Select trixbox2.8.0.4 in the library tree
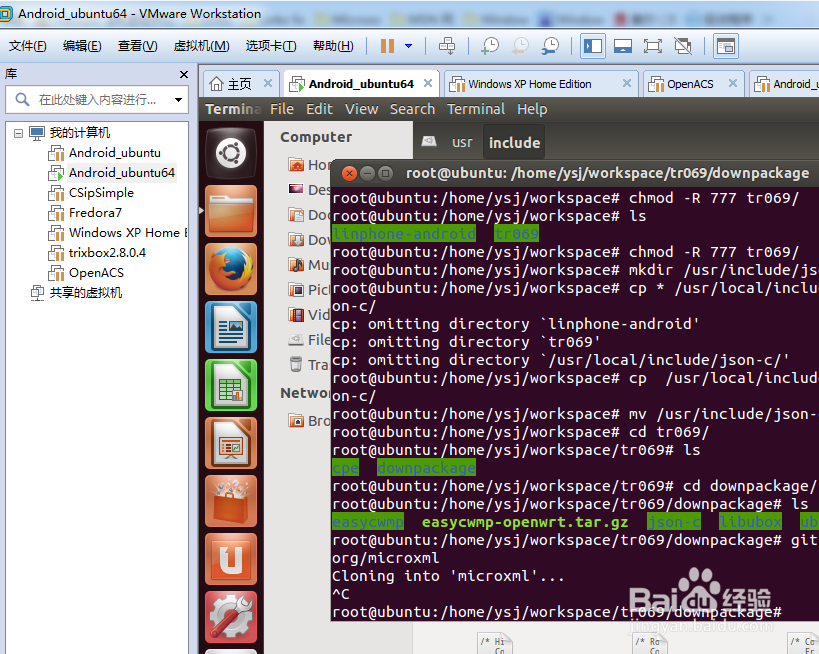The width and height of the screenshot is (819, 654). click(x=107, y=253)
